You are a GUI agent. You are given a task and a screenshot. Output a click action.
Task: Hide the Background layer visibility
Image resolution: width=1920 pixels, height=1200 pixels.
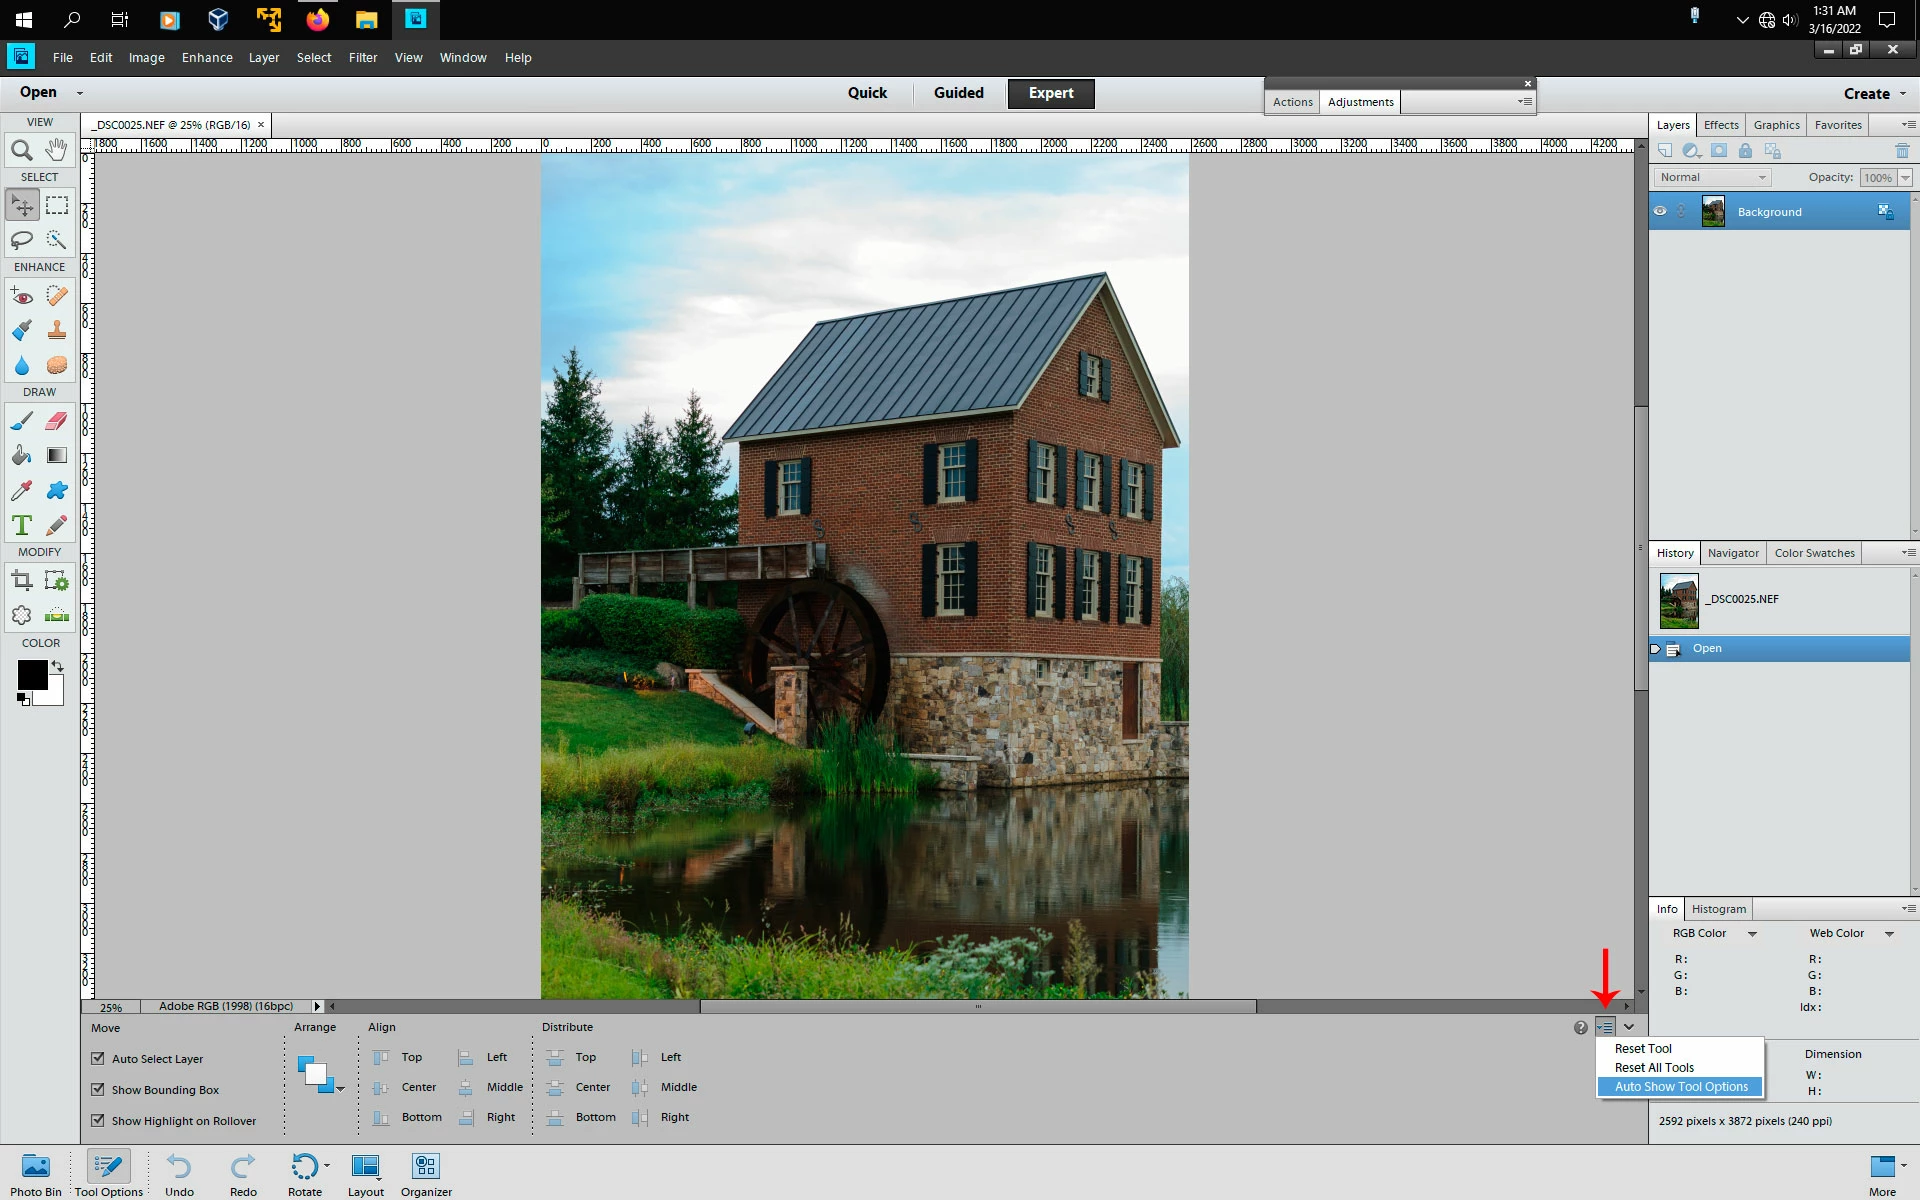[x=1660, y=211]
